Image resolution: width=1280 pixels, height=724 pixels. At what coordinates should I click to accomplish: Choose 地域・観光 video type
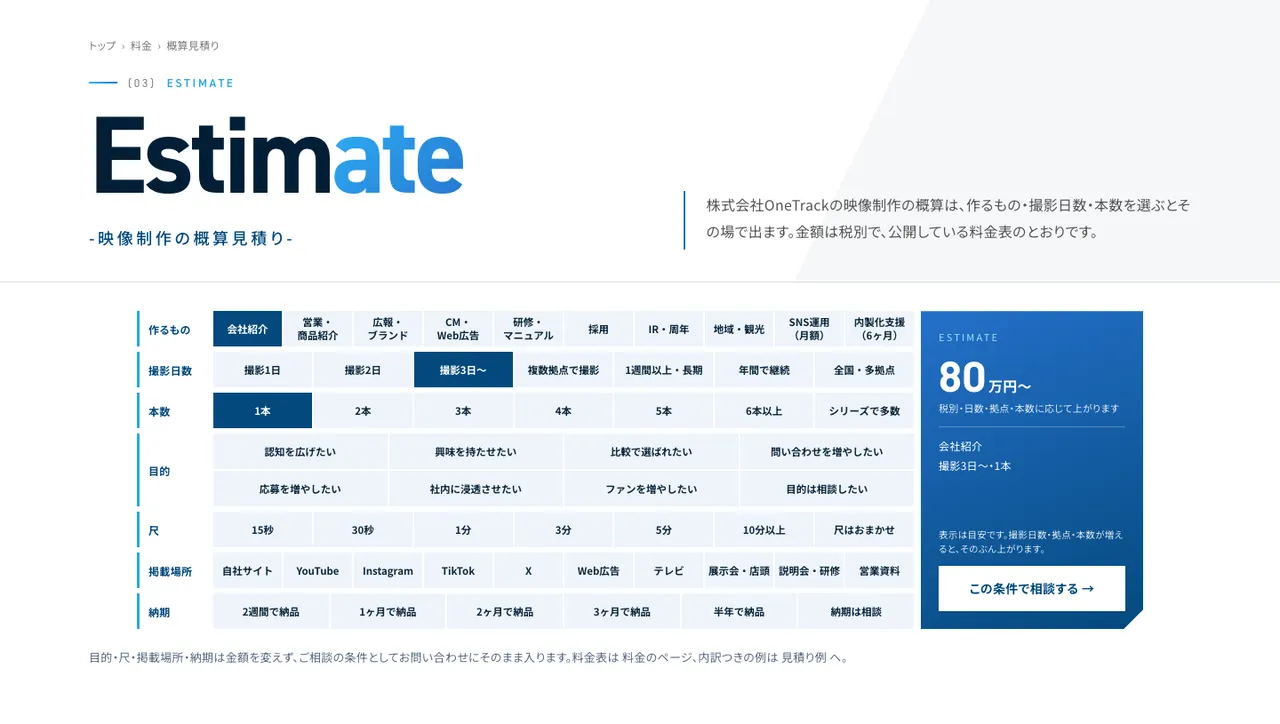click(x=739, y=329)
